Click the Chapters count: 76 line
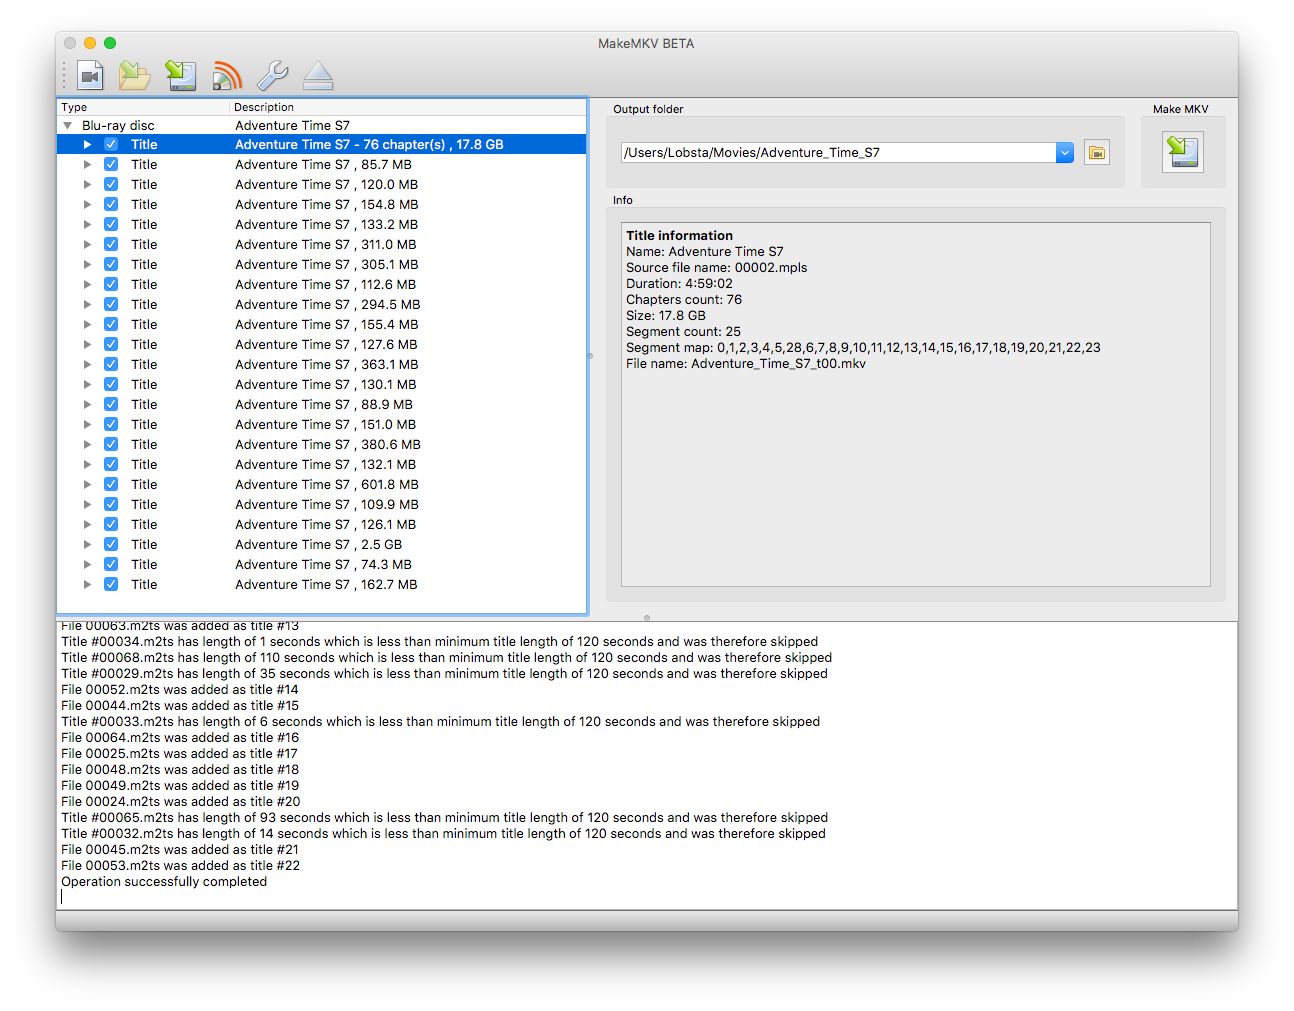This screenshot has width=1294, height=1011. [x=684, y=300]
